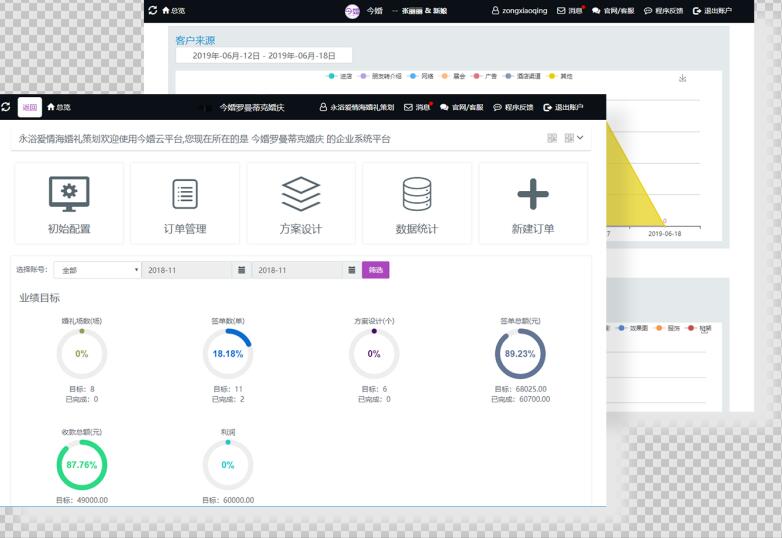Click the 返回 back button

(x=30, y=107)
